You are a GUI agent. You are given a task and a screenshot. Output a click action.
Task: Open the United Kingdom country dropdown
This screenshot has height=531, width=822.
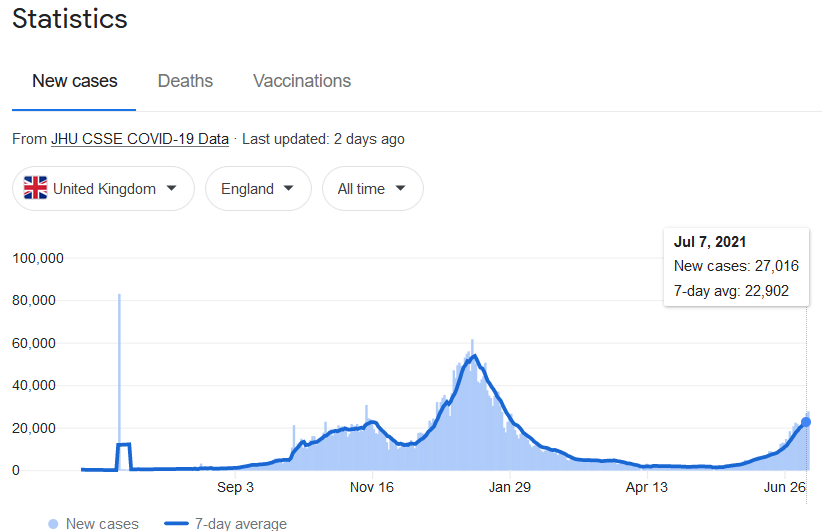[x=103, y=188]
